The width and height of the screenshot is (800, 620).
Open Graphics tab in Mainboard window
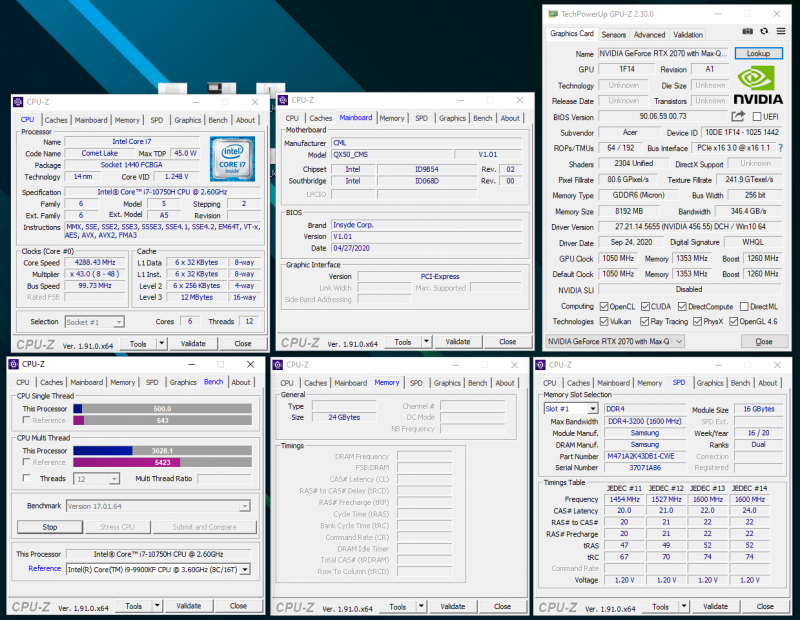click(x=452, y=118)
